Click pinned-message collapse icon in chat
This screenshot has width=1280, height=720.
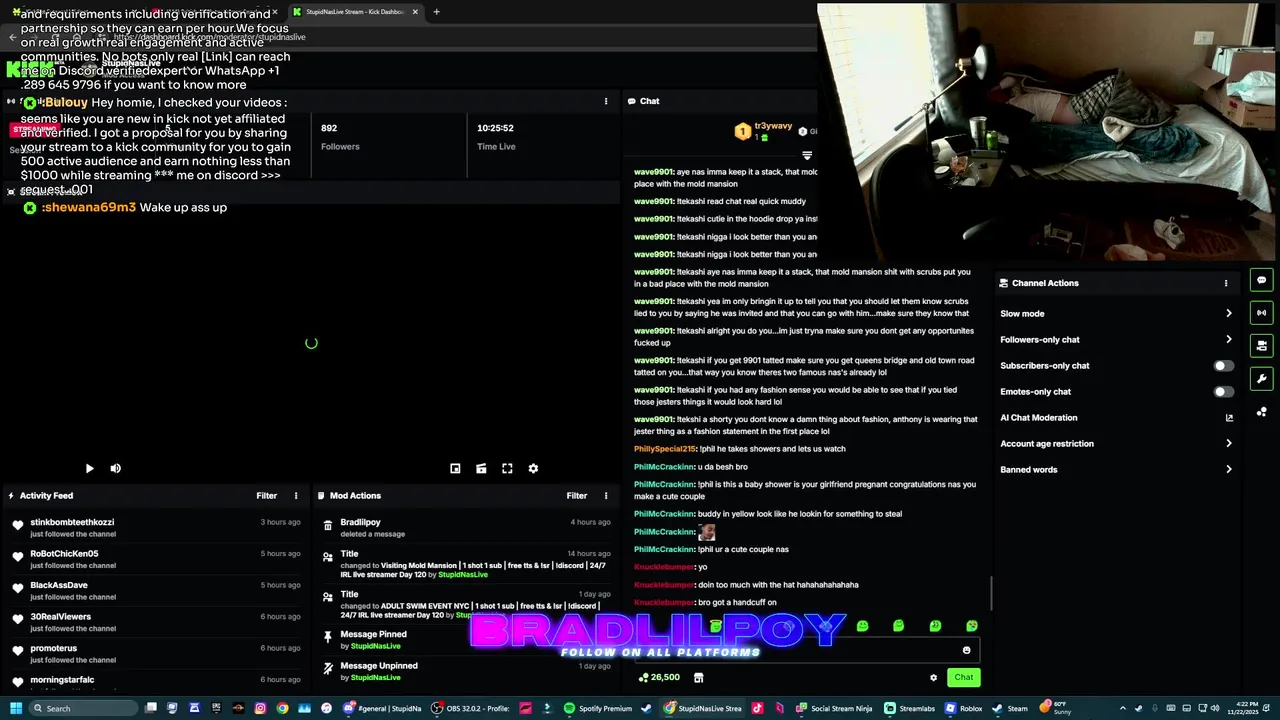[x=807, y=155]
